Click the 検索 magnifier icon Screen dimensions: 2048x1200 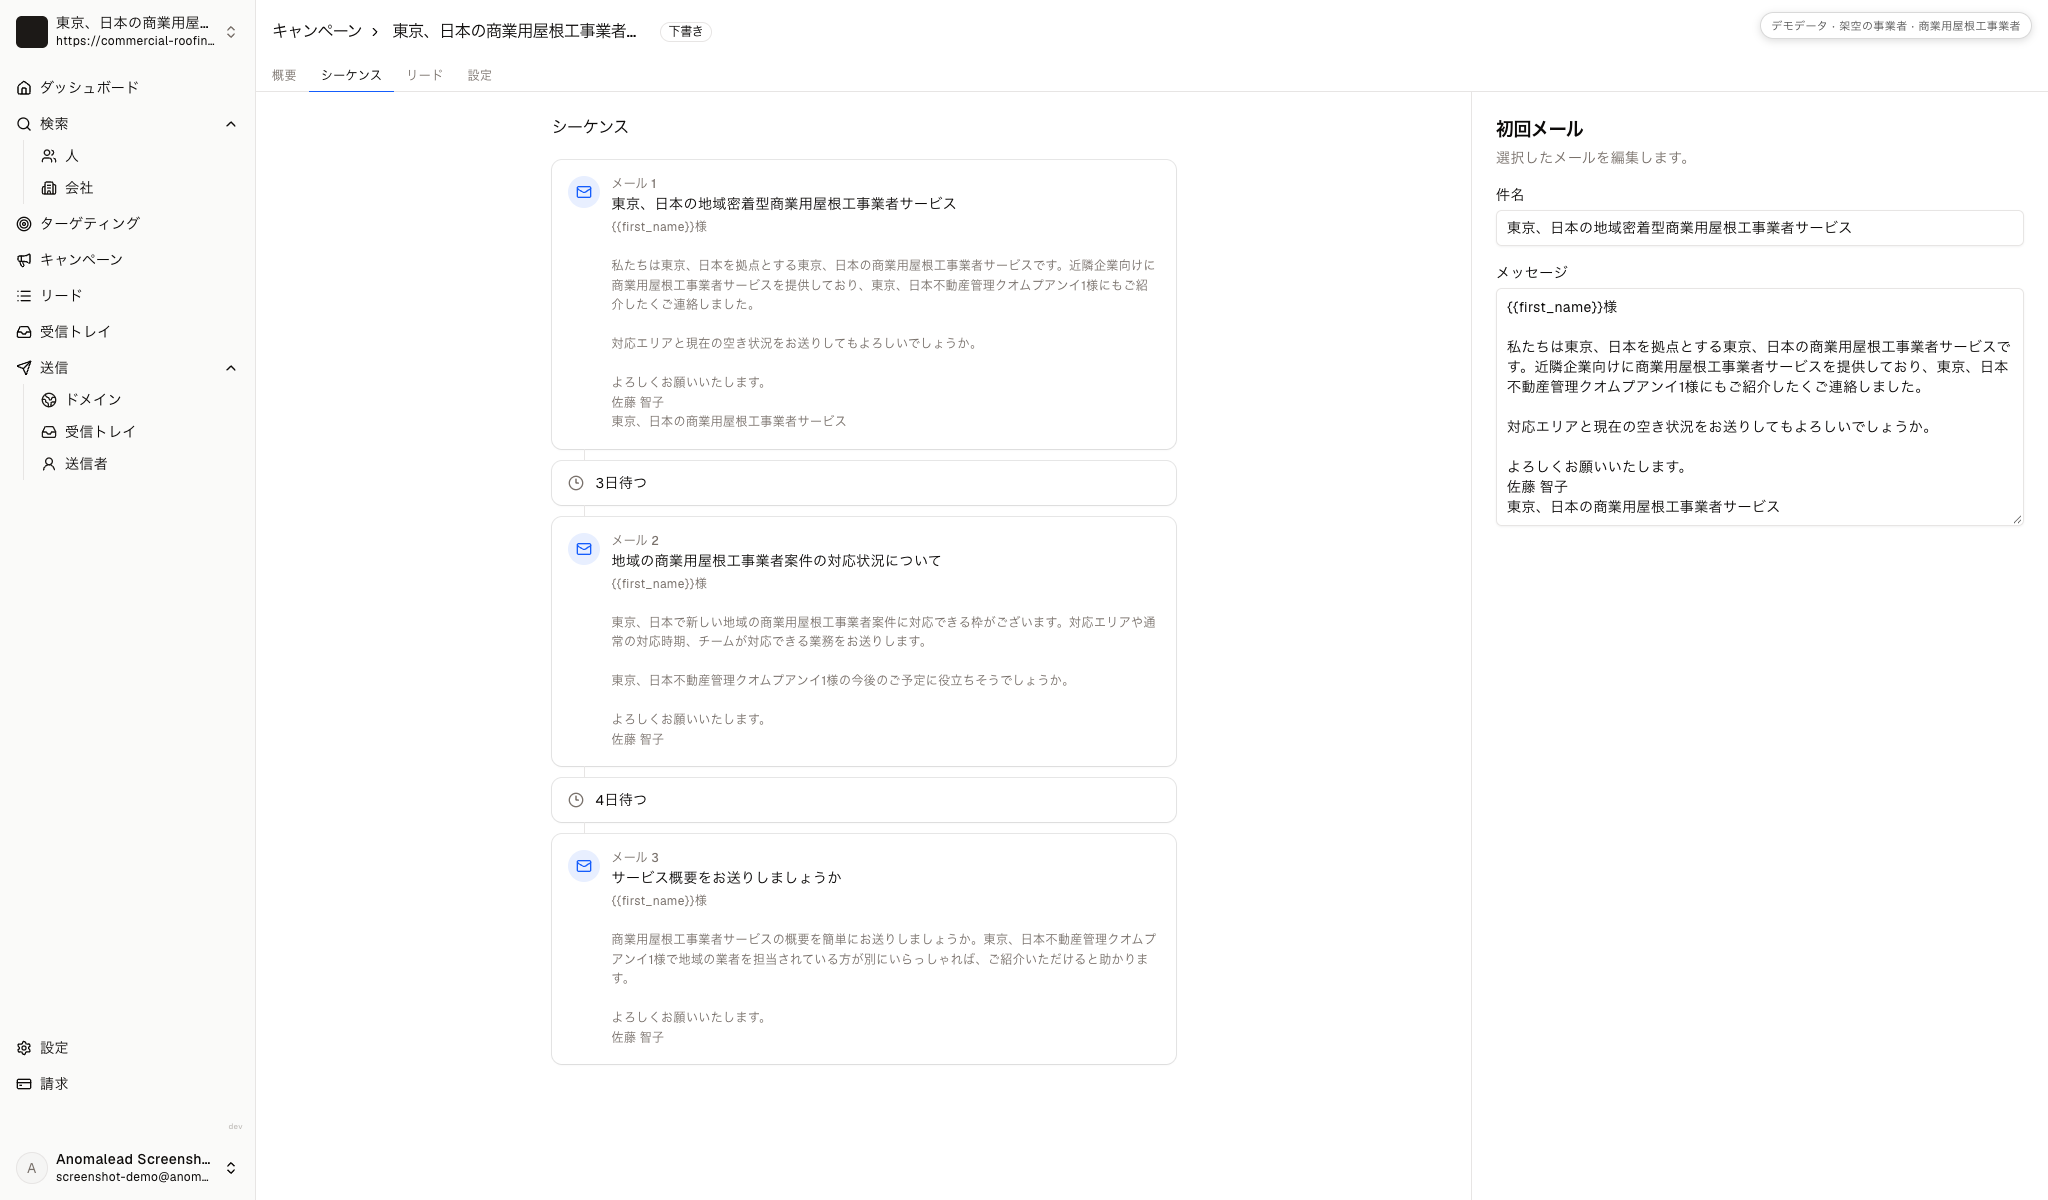pyautogui.click(x=24, y=124)
